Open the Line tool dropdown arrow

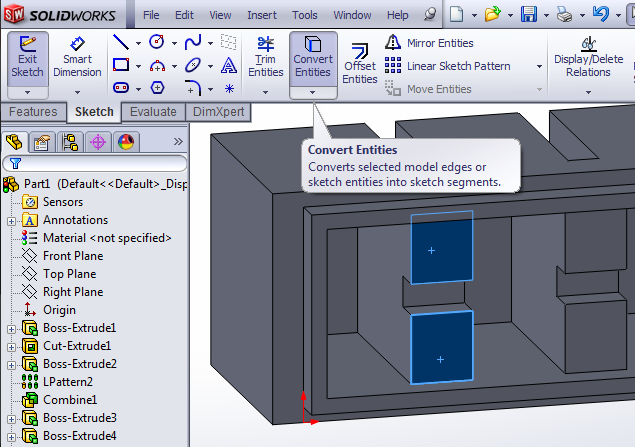pyautogui.click(x=138, y=43)
